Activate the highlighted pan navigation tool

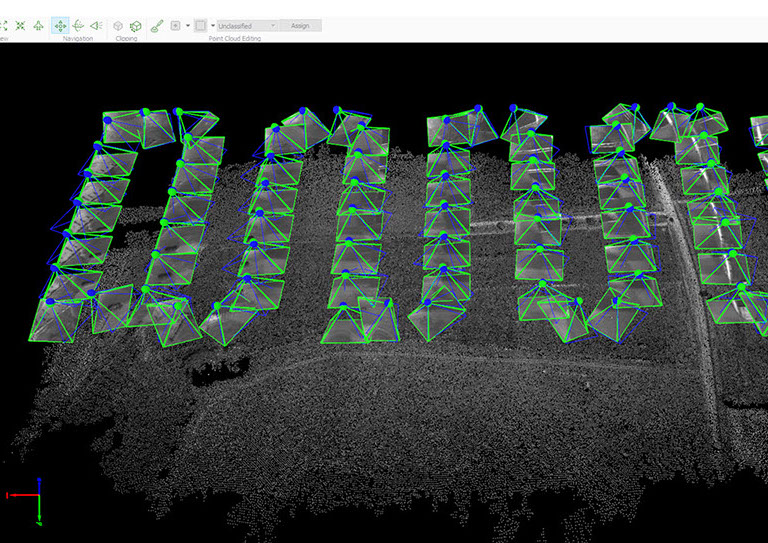60,25
